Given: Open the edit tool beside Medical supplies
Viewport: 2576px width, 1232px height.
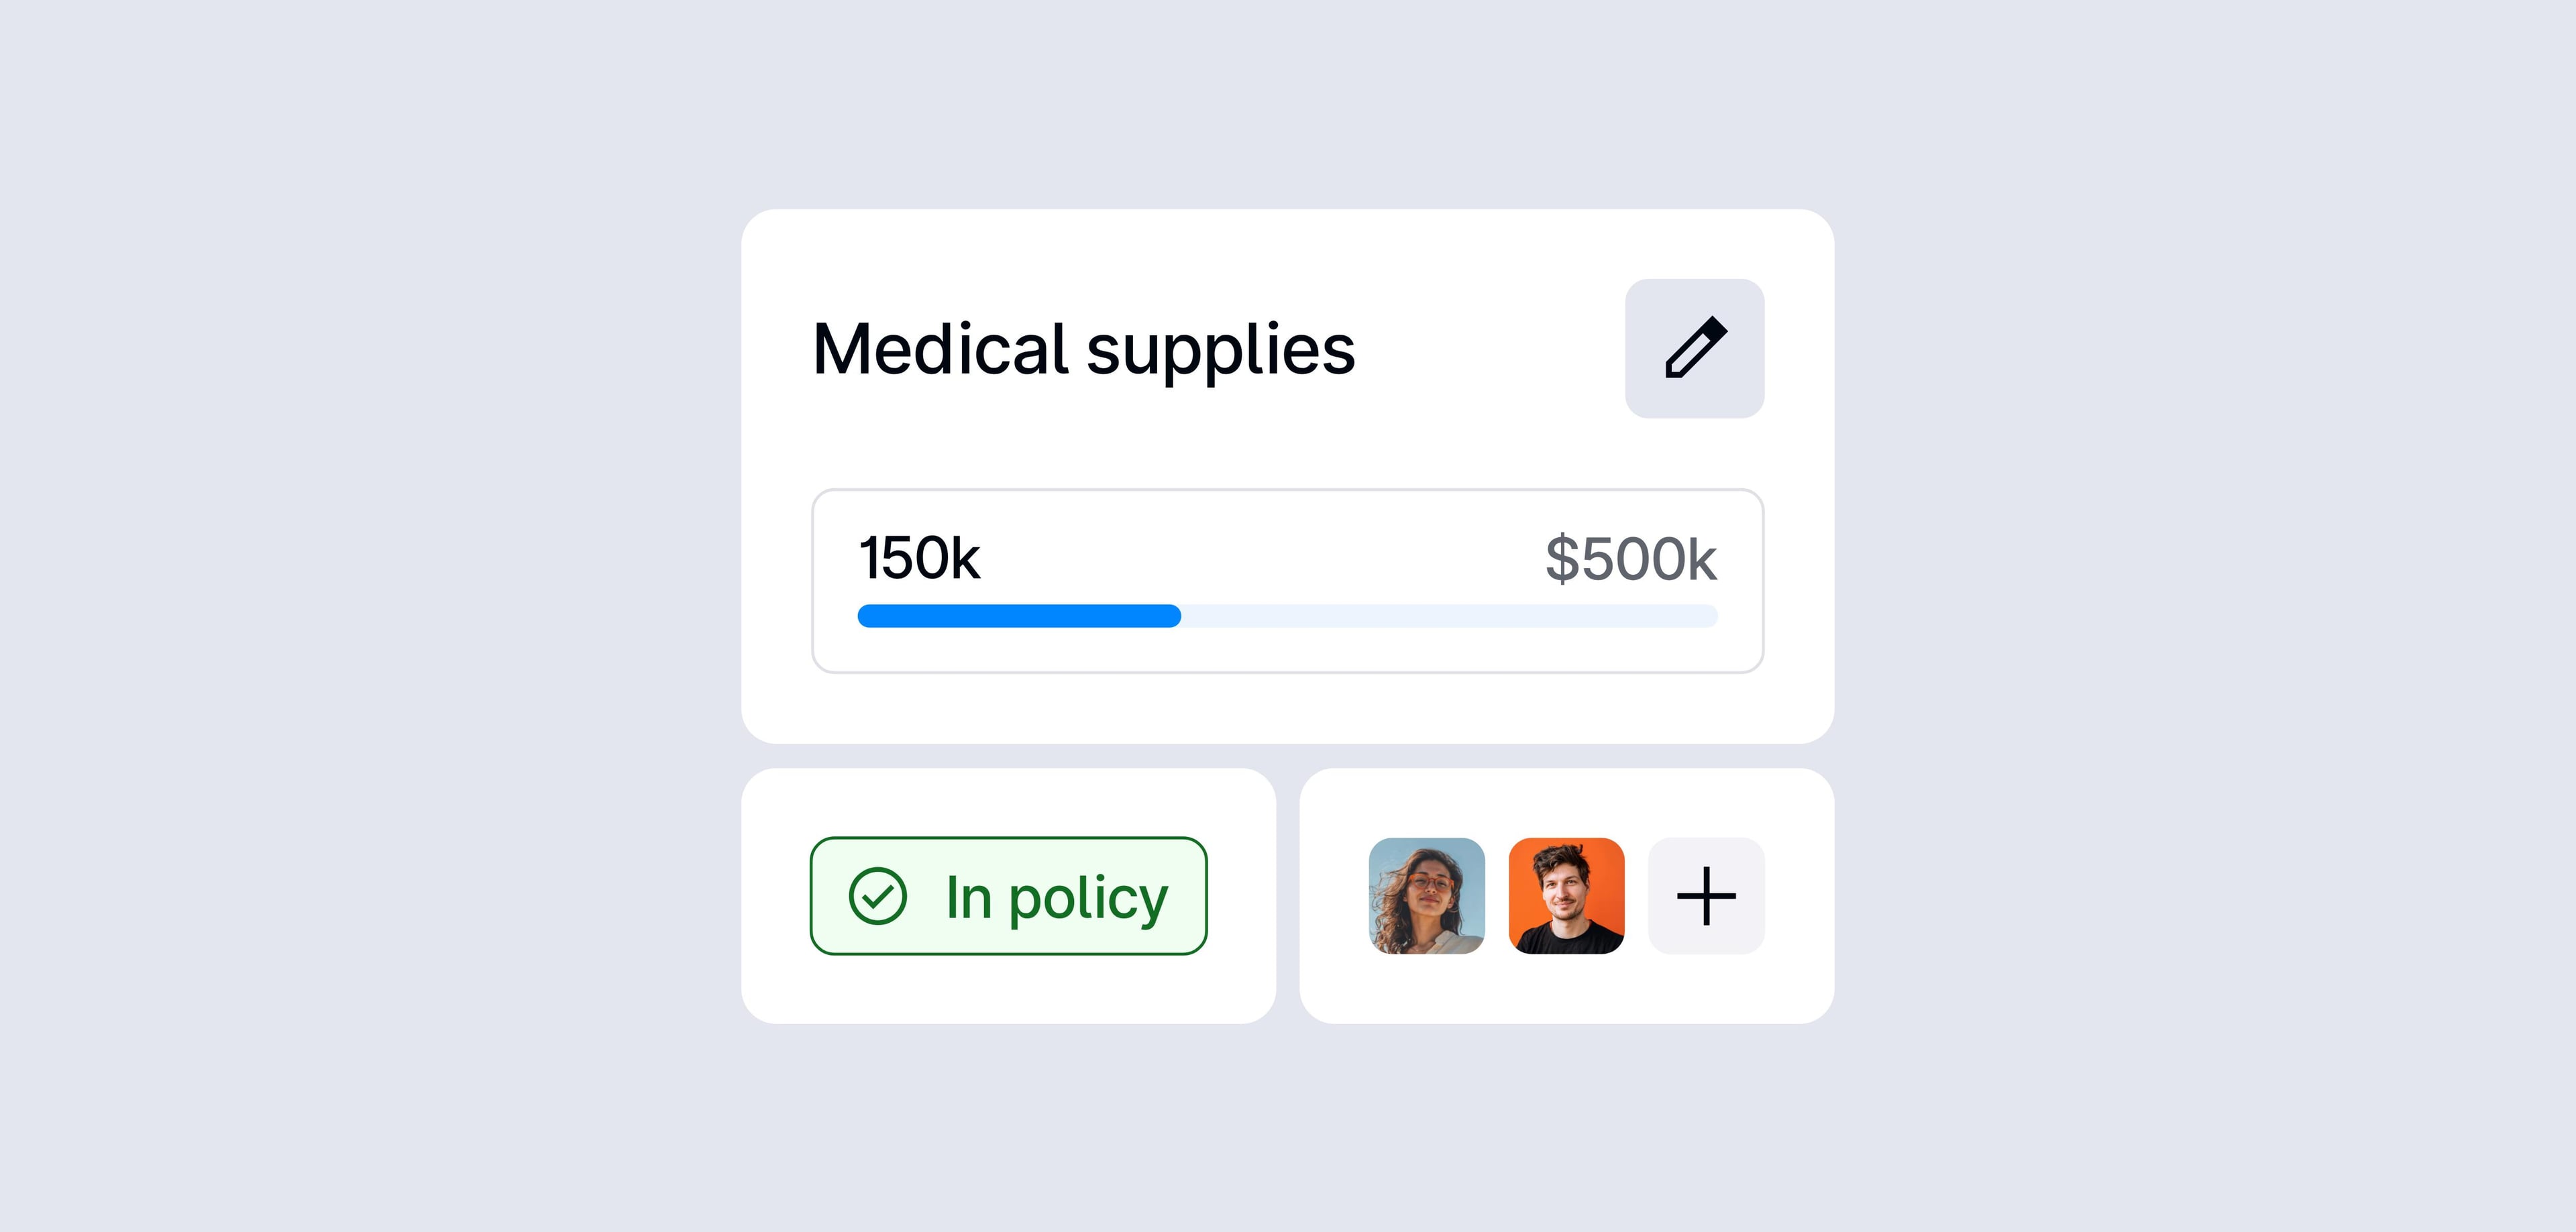Looking at the screenshot, I should tap(1695, 348).
